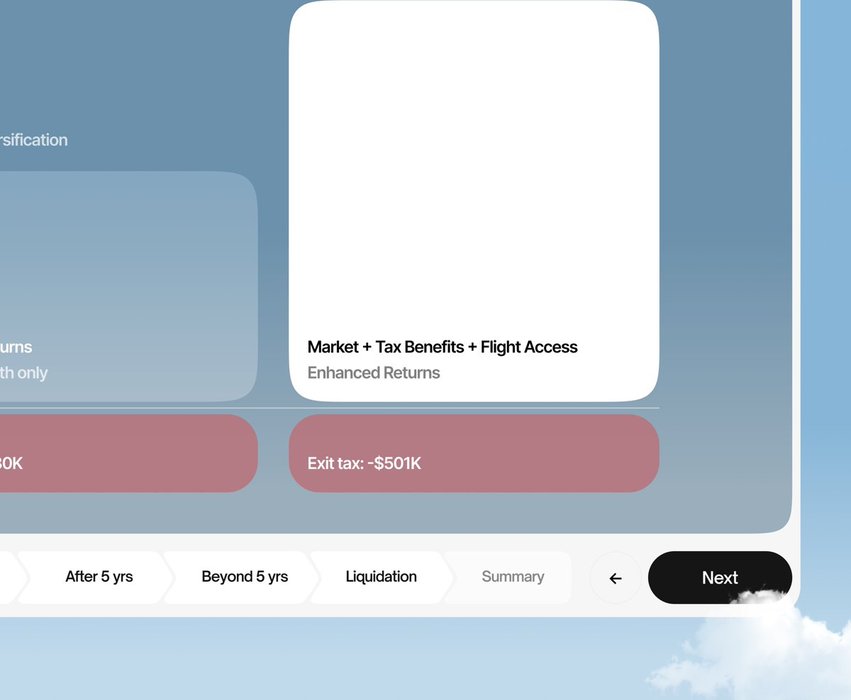Screen dimensions: 851x700
Task: Select the After 5 yrs step
Action: point(96,577)
